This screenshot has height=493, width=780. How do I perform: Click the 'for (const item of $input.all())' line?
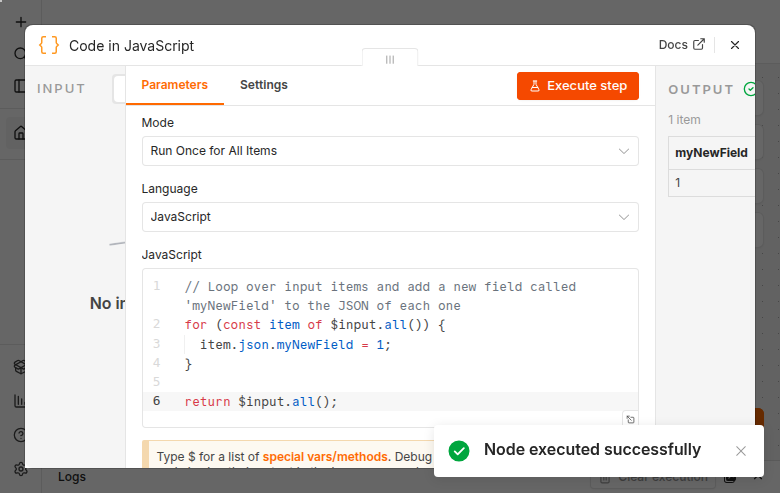(x=314, y=325)
